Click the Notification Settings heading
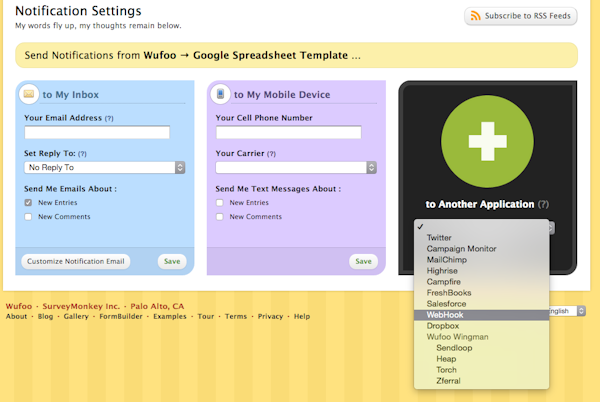This screenshot has width=600, height=402. tap(78, 11)
